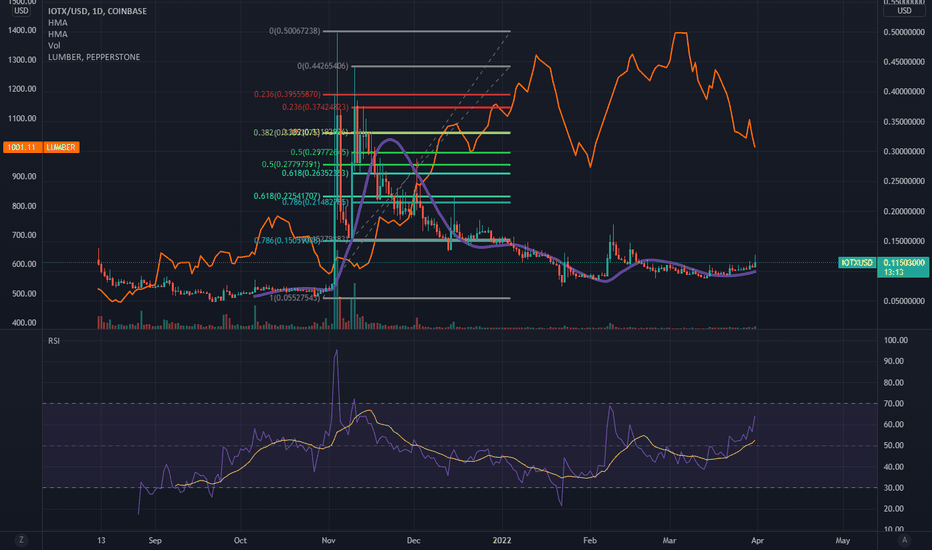Click 1400.00 on the left price scale
This screenshot has height=550, width=932.
[x=22, y=30]
